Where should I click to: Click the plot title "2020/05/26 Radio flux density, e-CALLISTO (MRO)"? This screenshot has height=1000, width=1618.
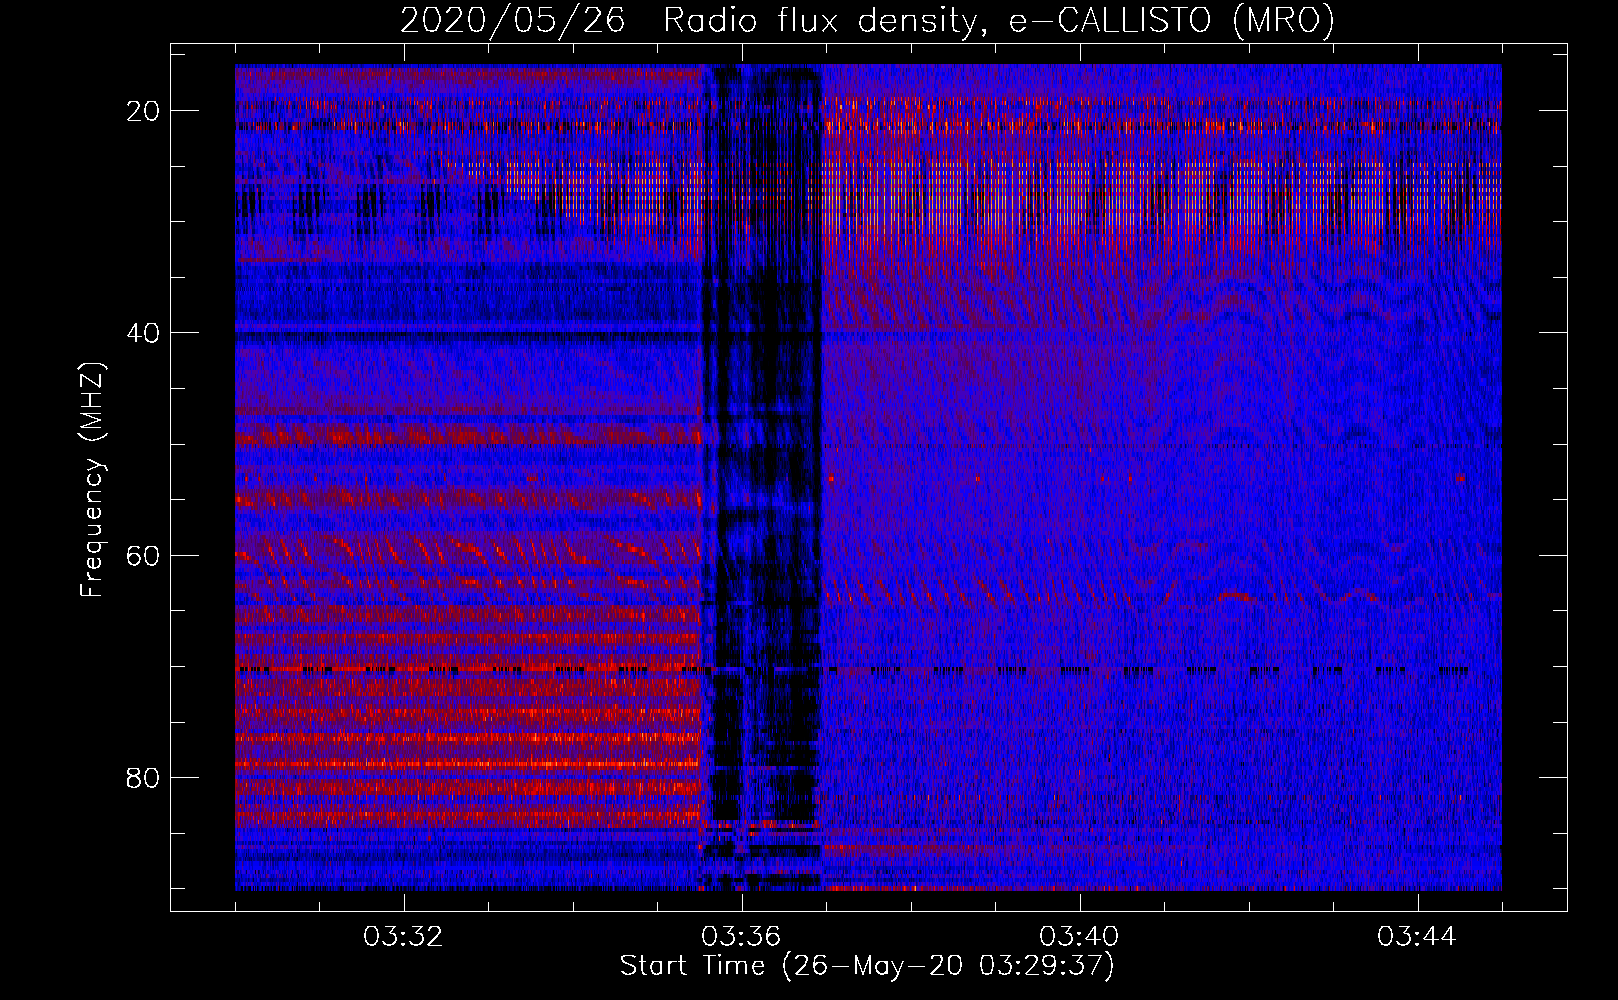point(867,21)
